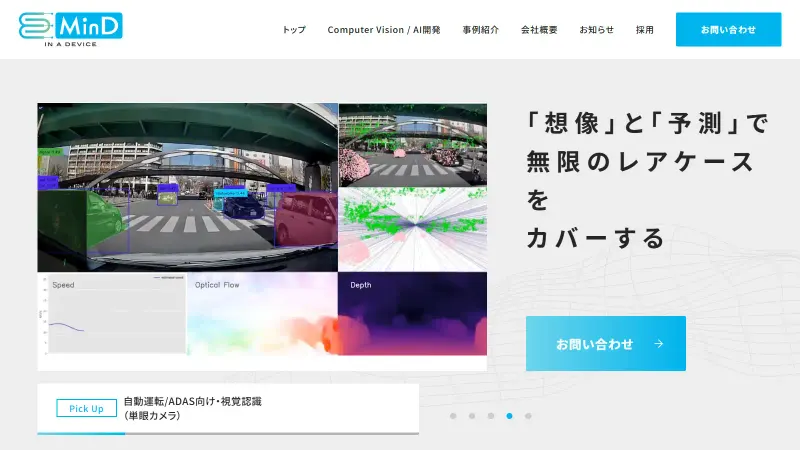The height and width of the screenshot is (450, 800).
Task: Select the second carousel dot
Action: tap(472, 416)
